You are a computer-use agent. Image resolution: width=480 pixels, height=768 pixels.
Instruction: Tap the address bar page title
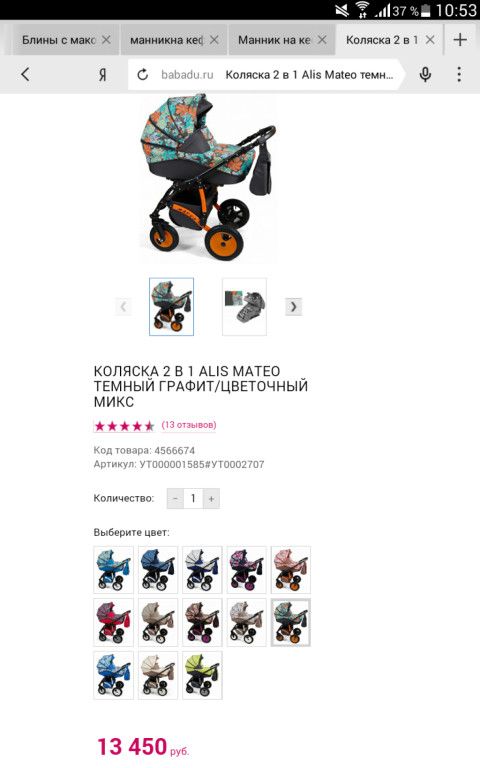(x=309, y=75)
